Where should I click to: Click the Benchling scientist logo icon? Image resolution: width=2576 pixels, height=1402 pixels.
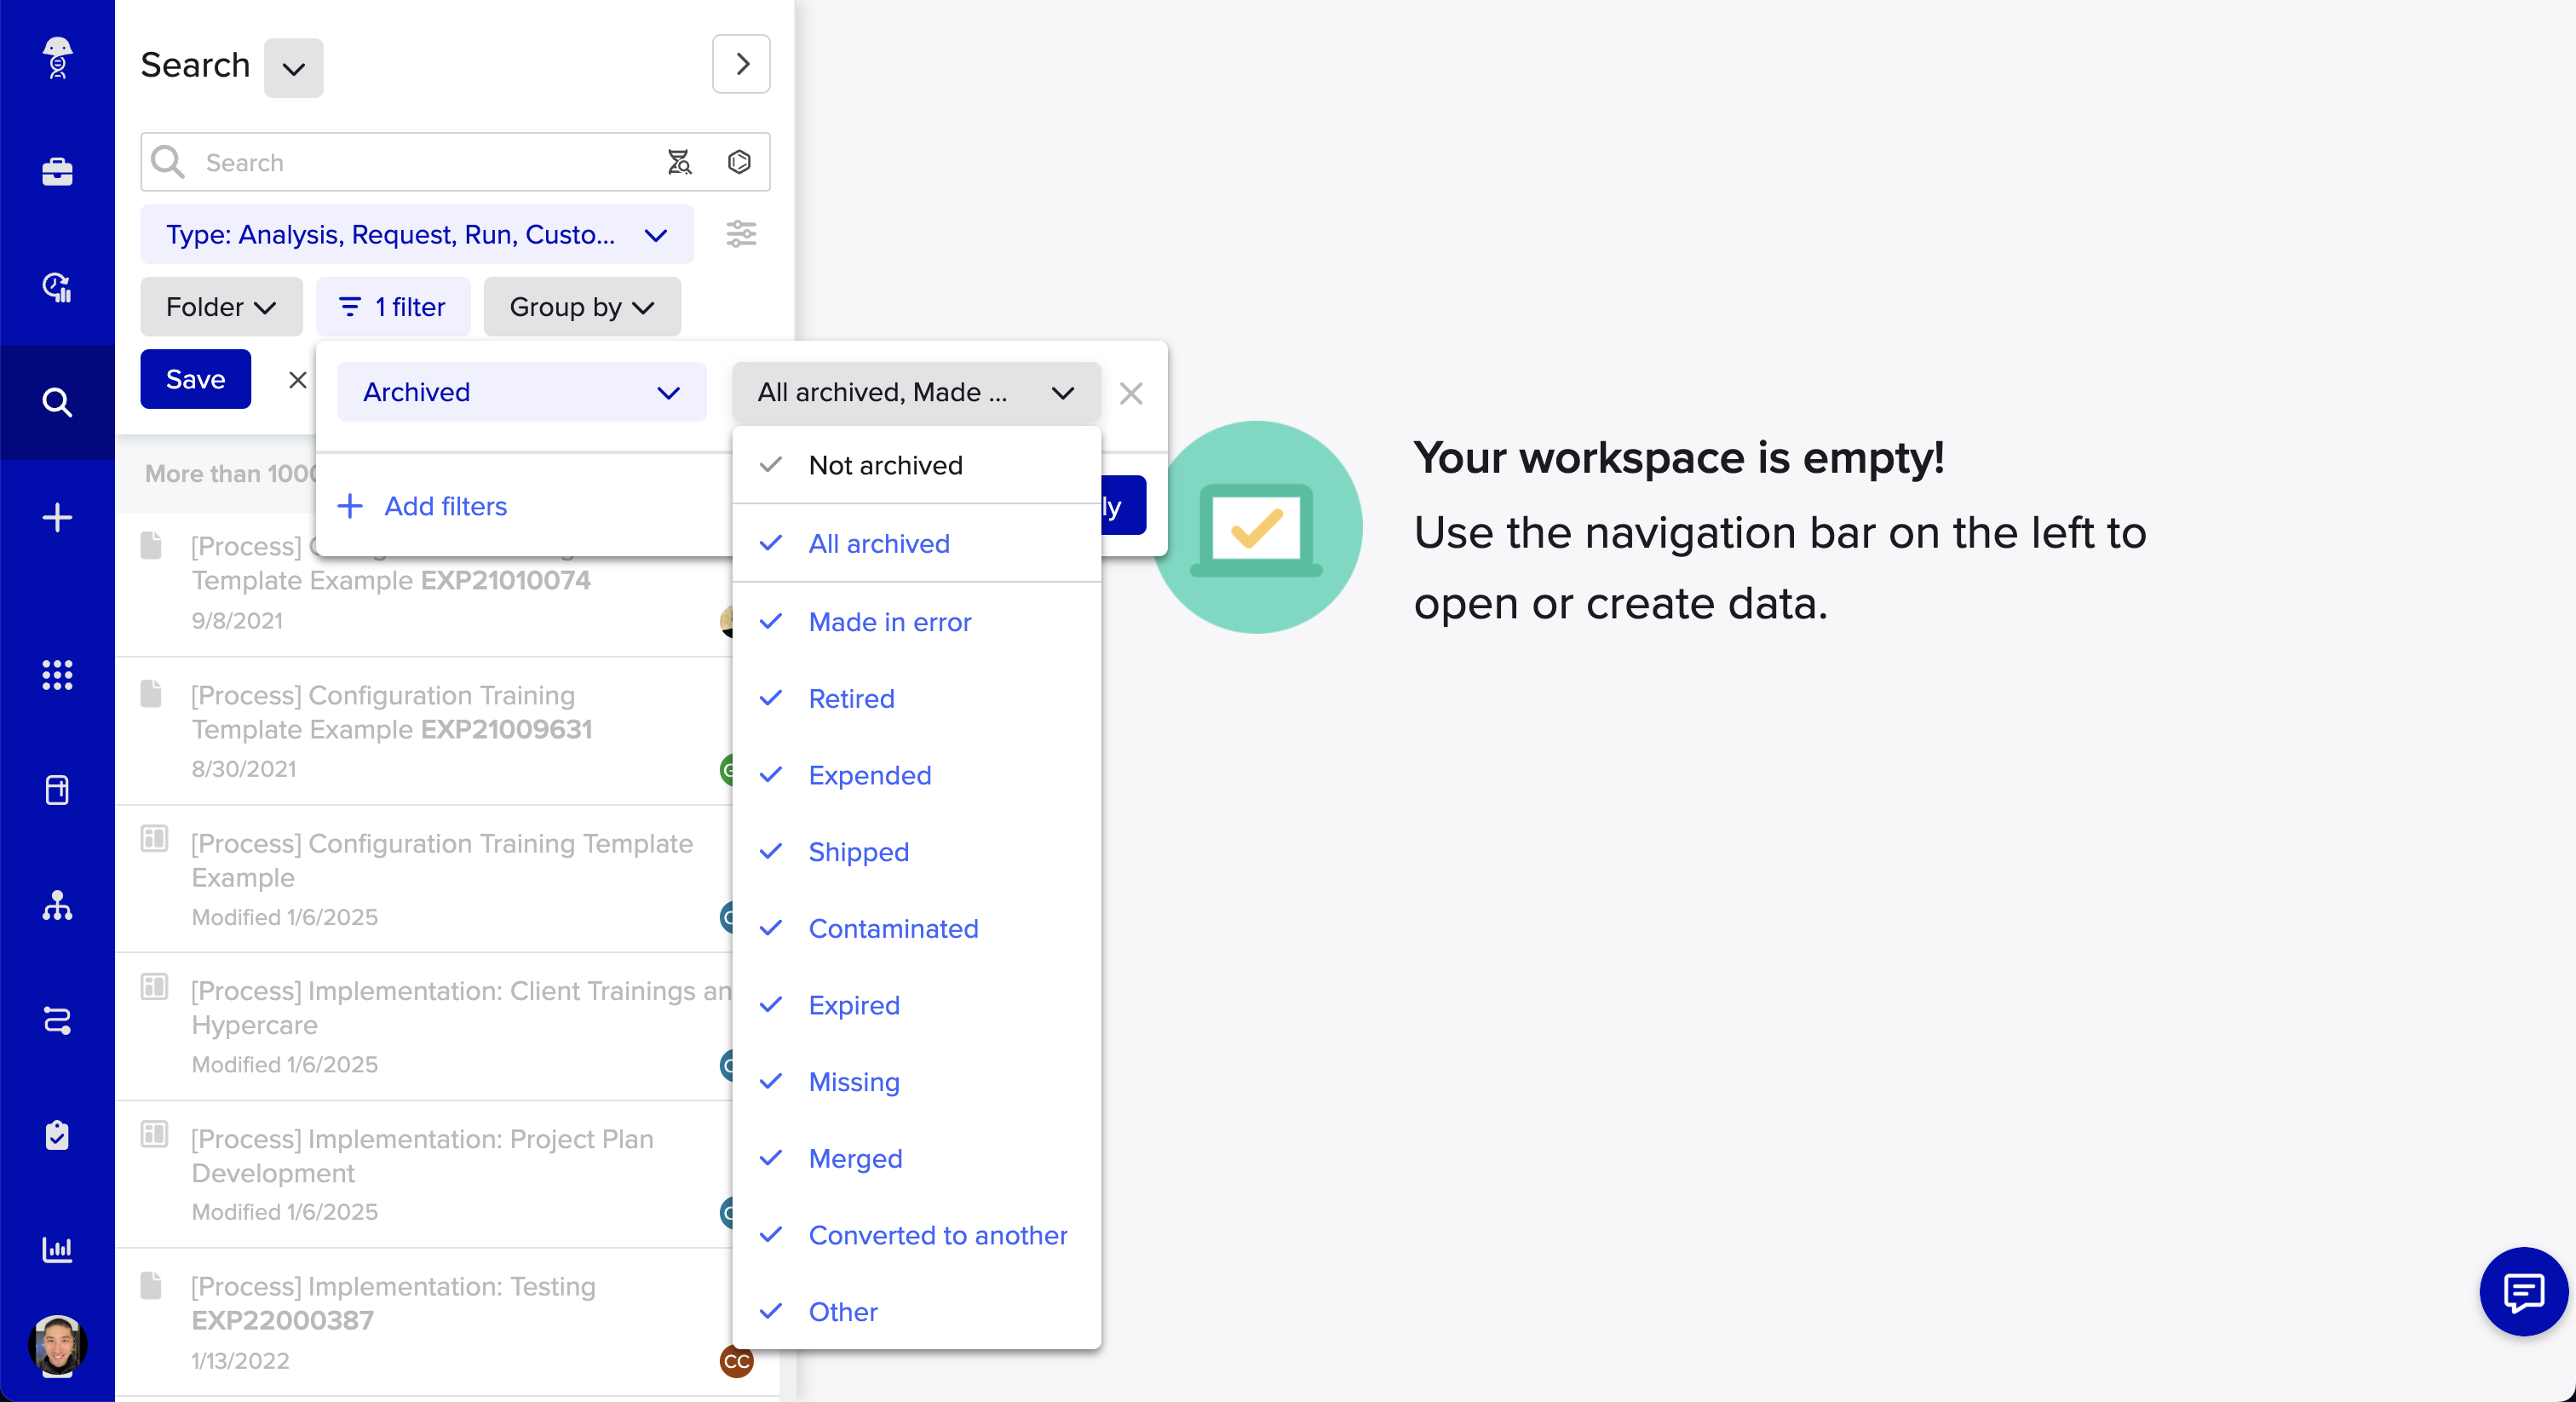[57, 57]
